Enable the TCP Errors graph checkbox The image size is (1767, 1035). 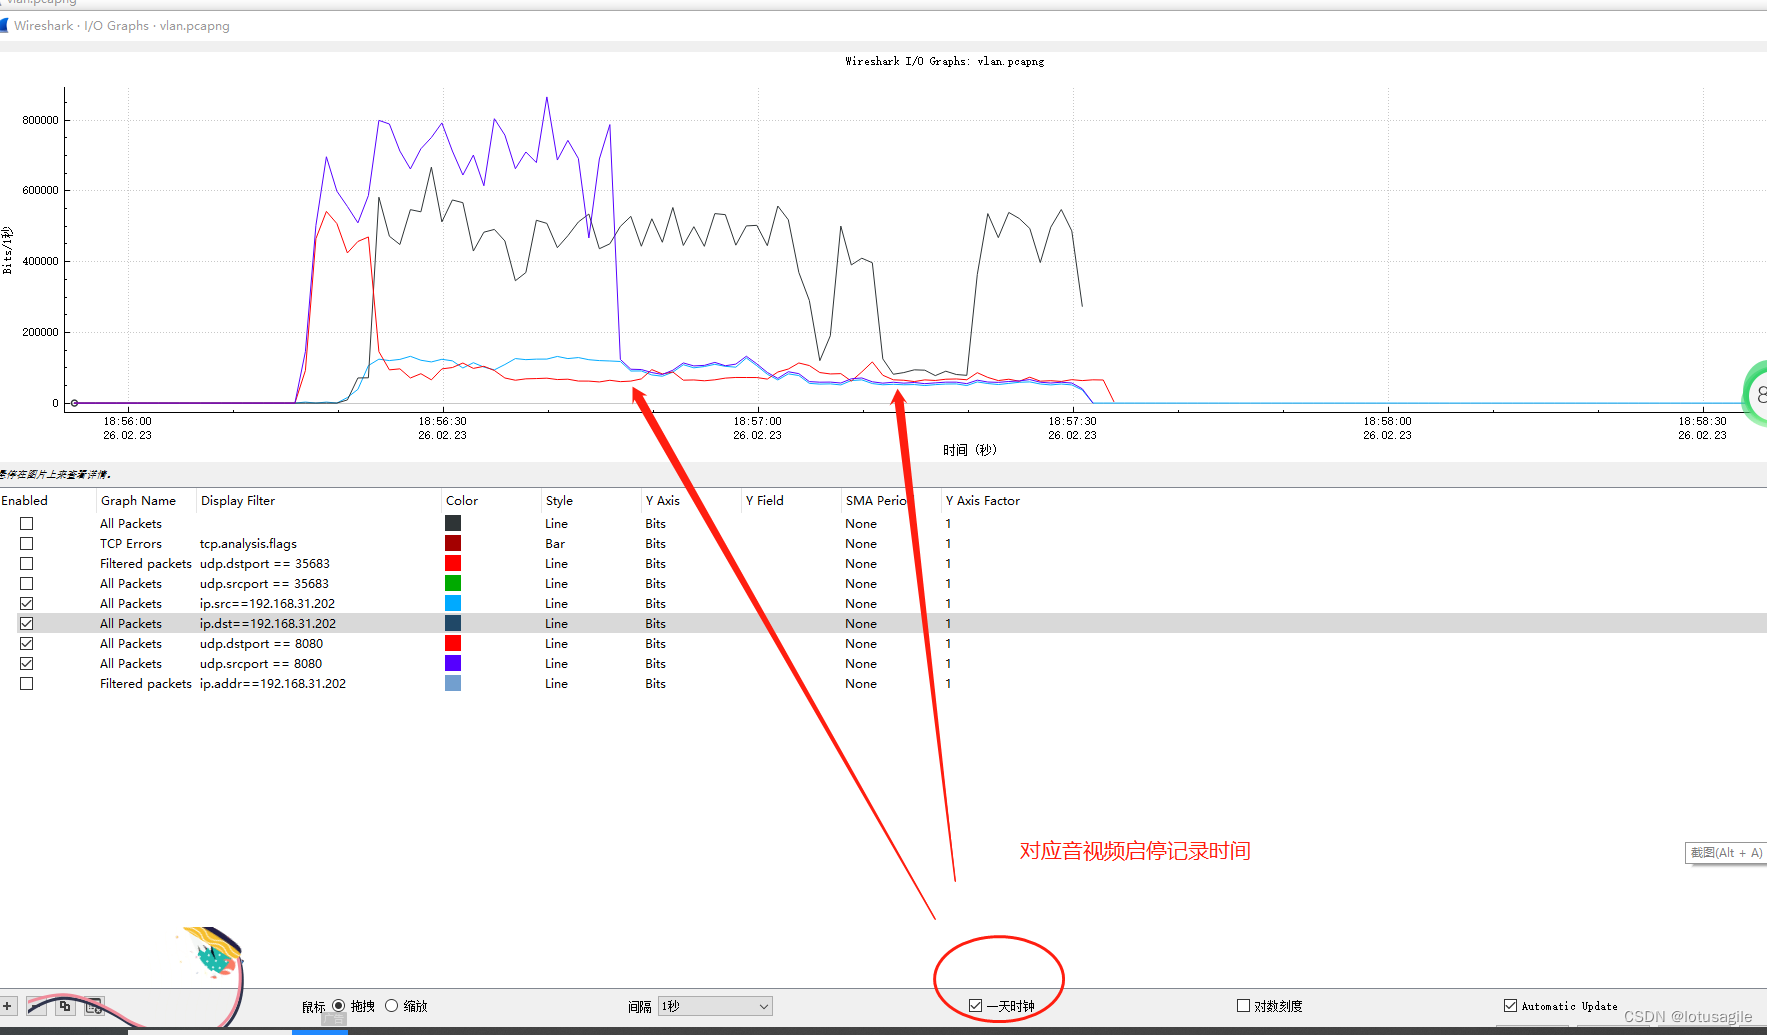pyautogui.click(x=27, y=543)
